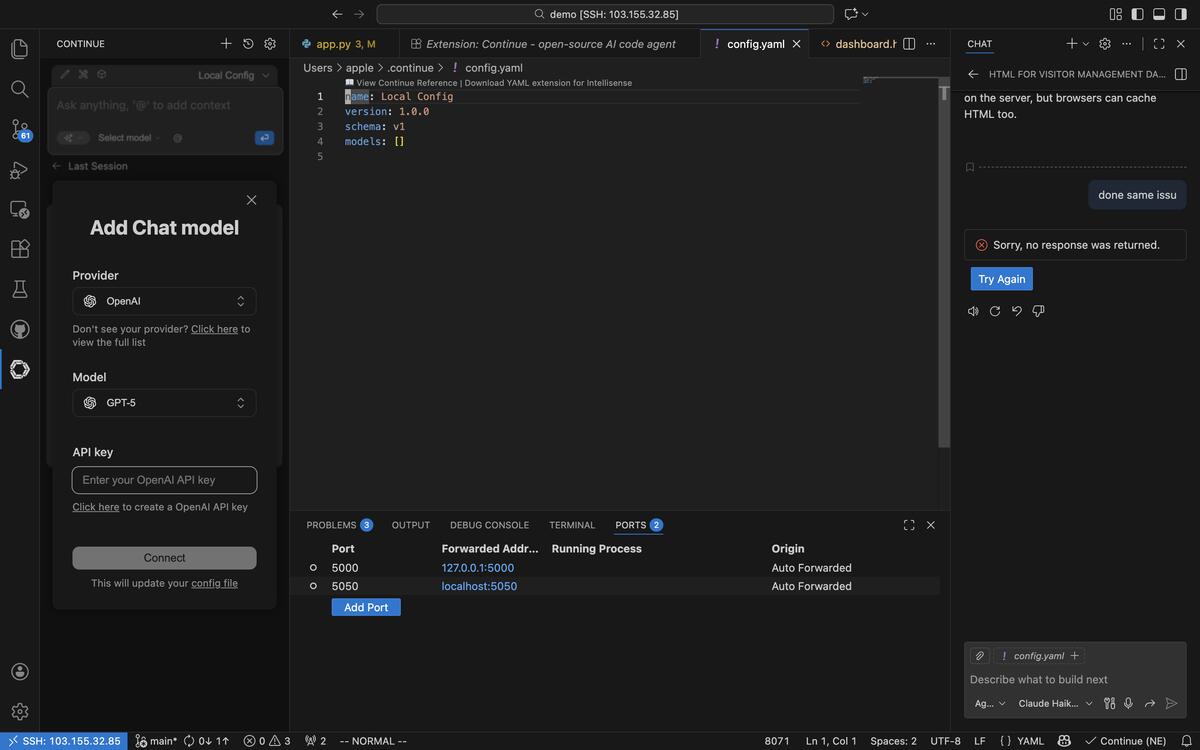
Task: Click the thumbs down feedback icon
Action: tap(1038, 311)
